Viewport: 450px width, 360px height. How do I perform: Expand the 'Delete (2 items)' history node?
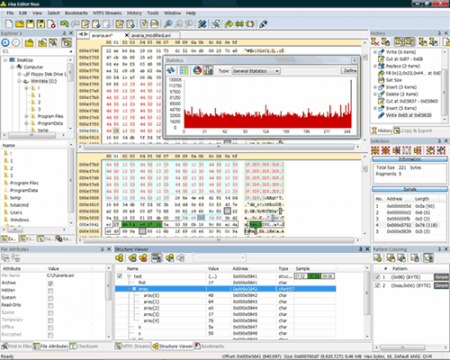tap(375, 94)
